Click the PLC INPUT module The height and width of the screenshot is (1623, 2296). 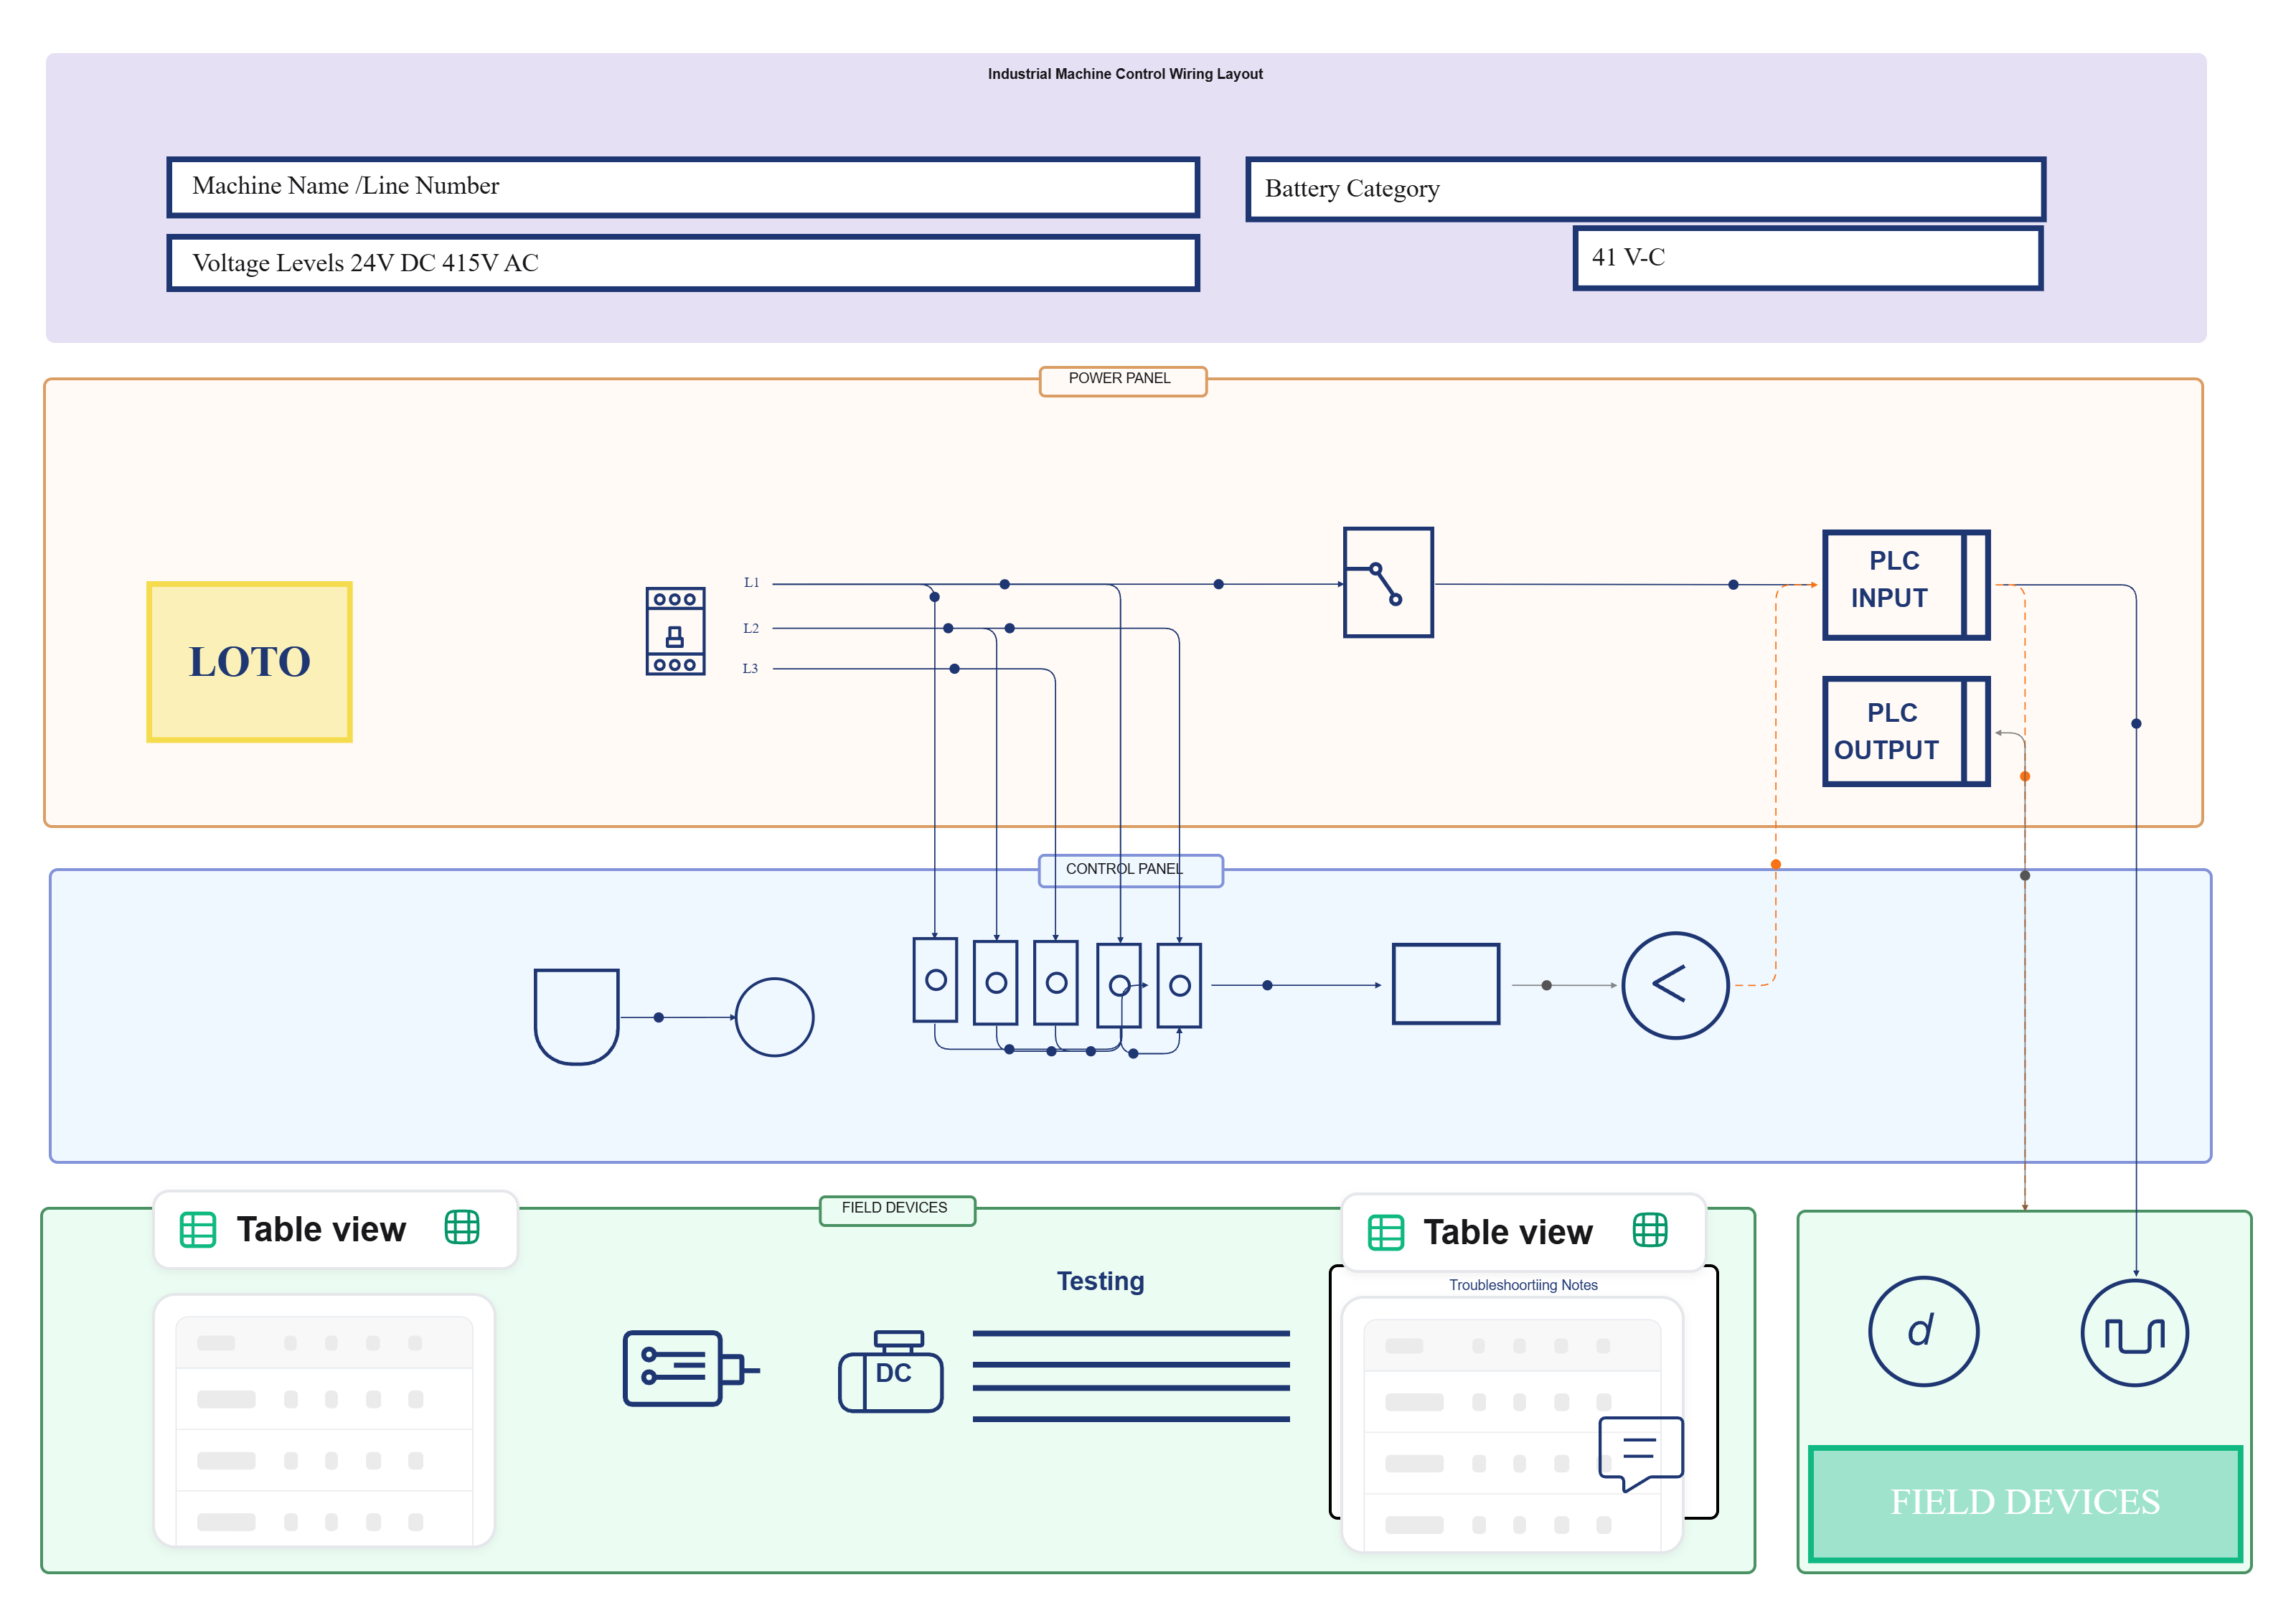click(1906, 584)
